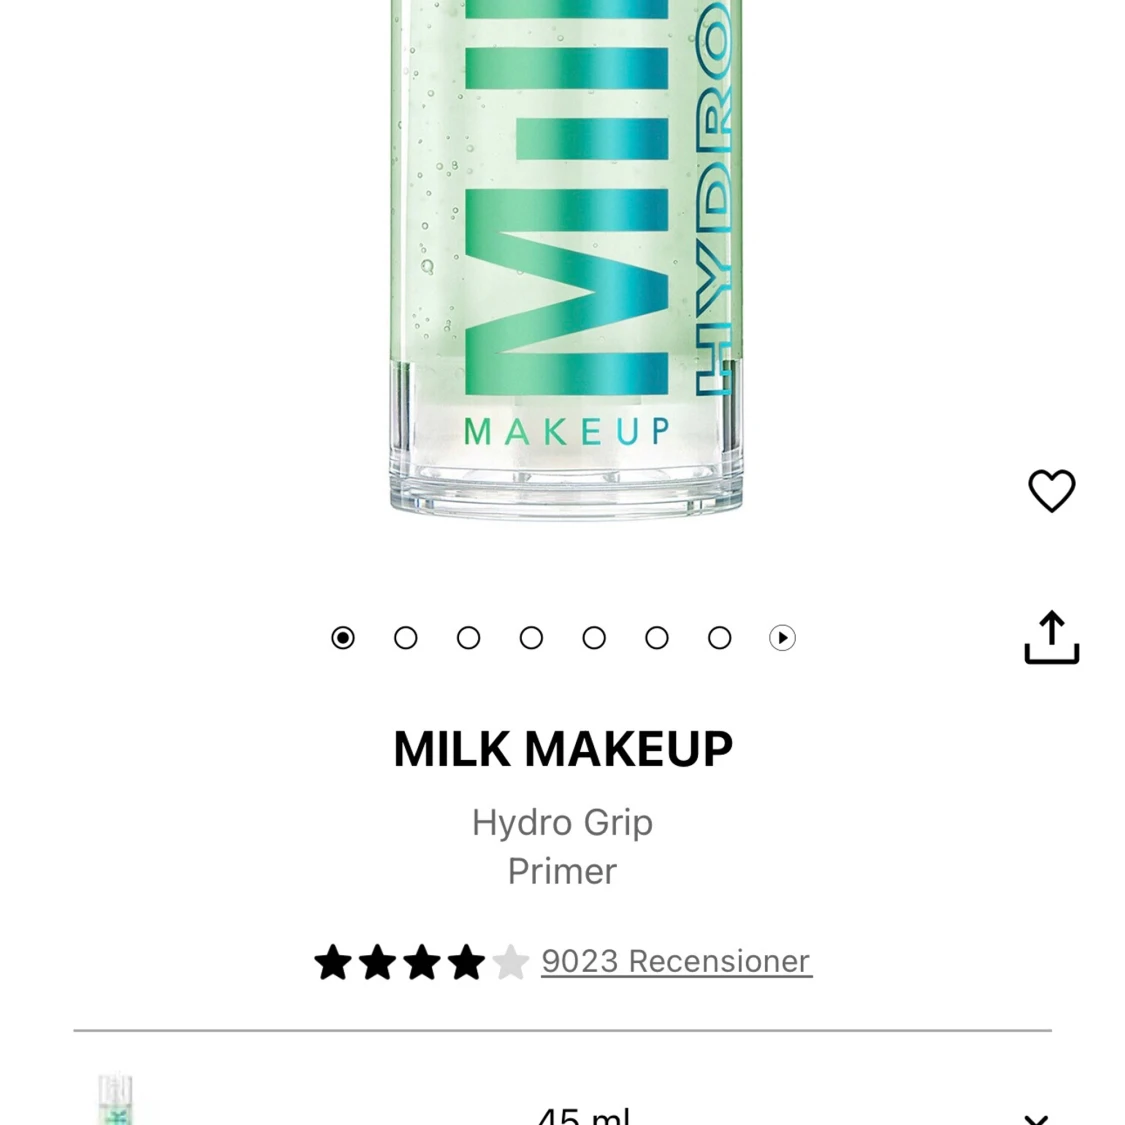Open the 9023 Recensioner link
Screen dimensions: 1125x1125
coord(677,961)
